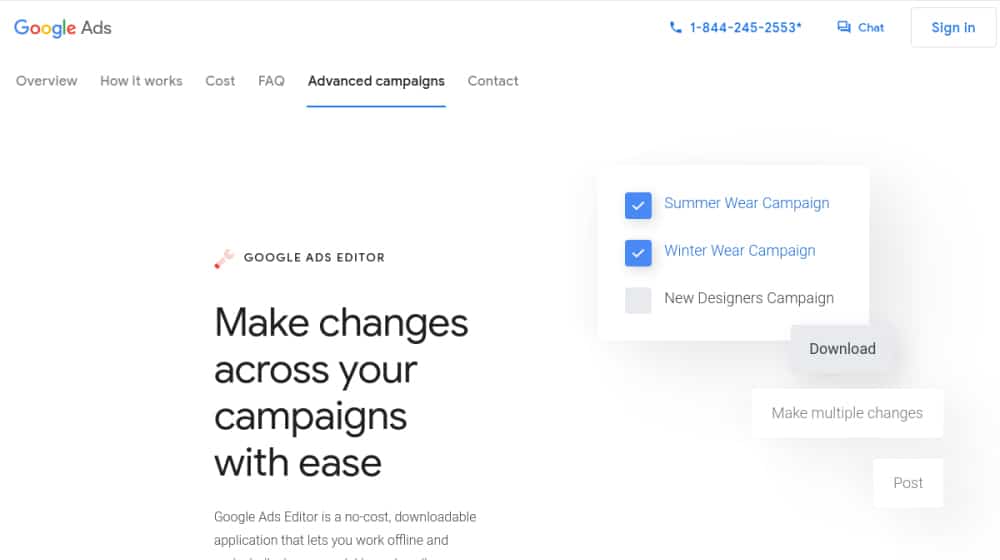Viewport: 1000px width, 560px height.
Task: Check the New Designers Campaign checkbox
Action: [x=638, y=300]
